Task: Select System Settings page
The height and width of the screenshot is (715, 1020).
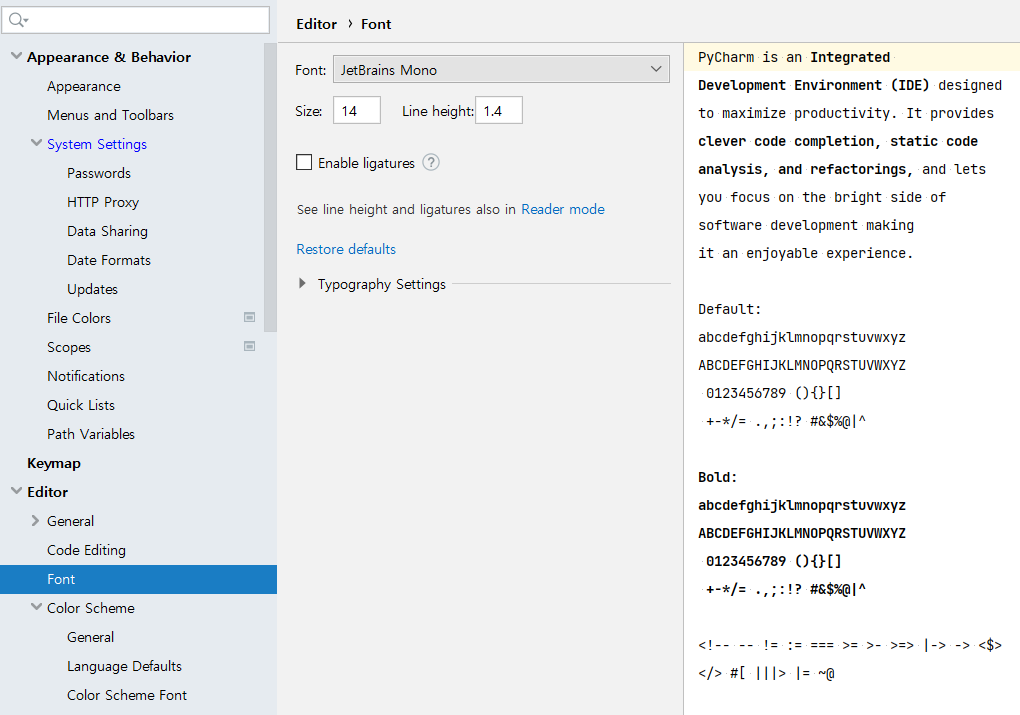Action: coord(97,144)
